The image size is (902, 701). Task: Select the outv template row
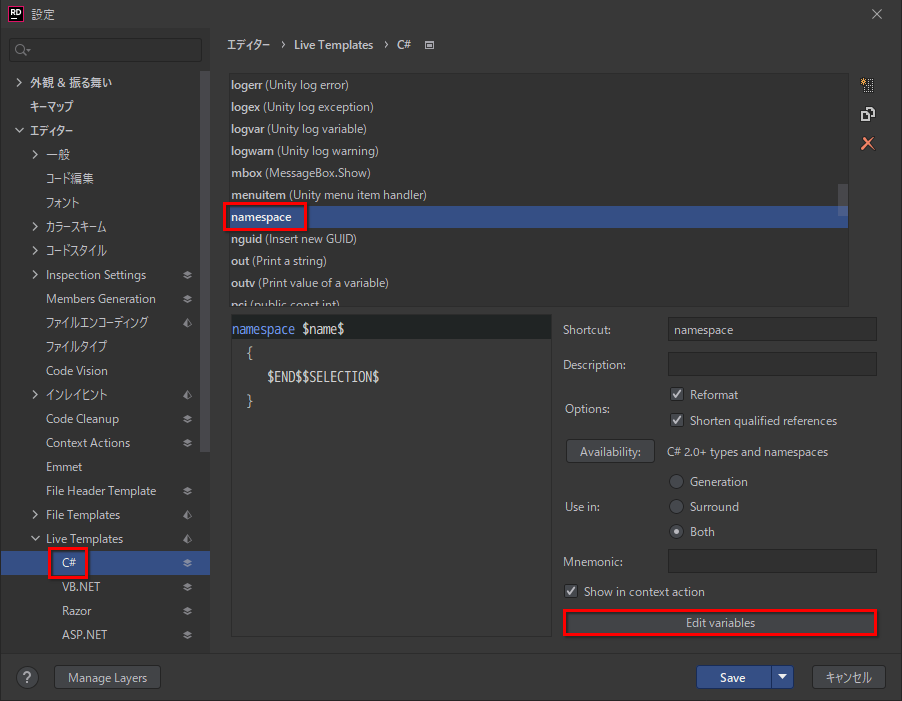(538, 283)
